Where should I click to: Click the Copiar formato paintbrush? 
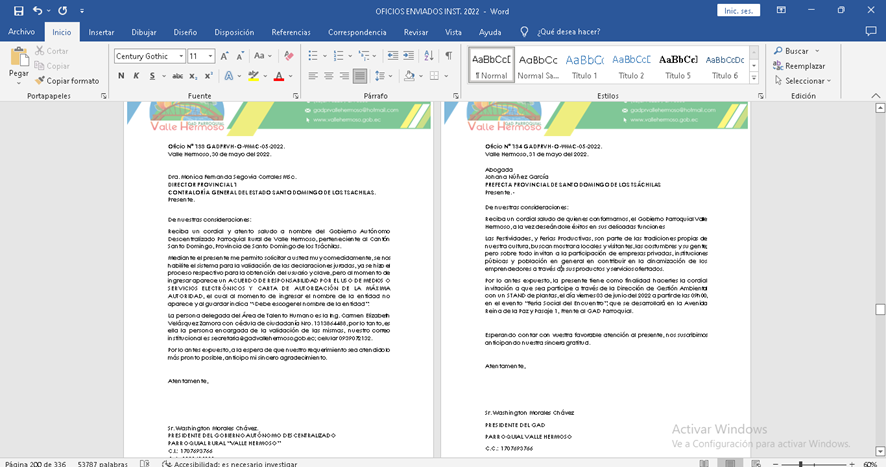pyautogui.click(x=66, y=80)
